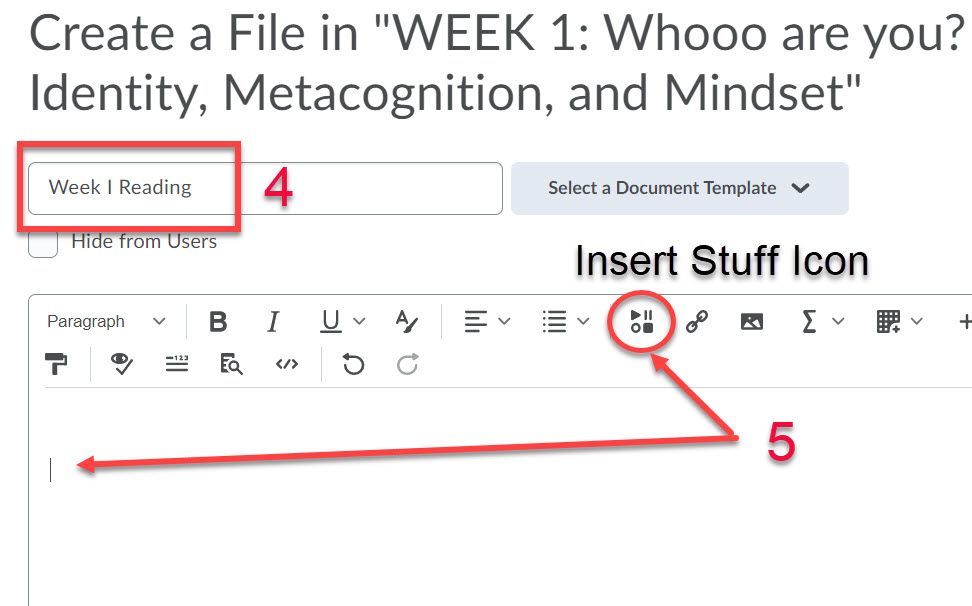Select the font color icon
Image resolution: width=972 pixels, height=606 pixels.
[406, 321]
